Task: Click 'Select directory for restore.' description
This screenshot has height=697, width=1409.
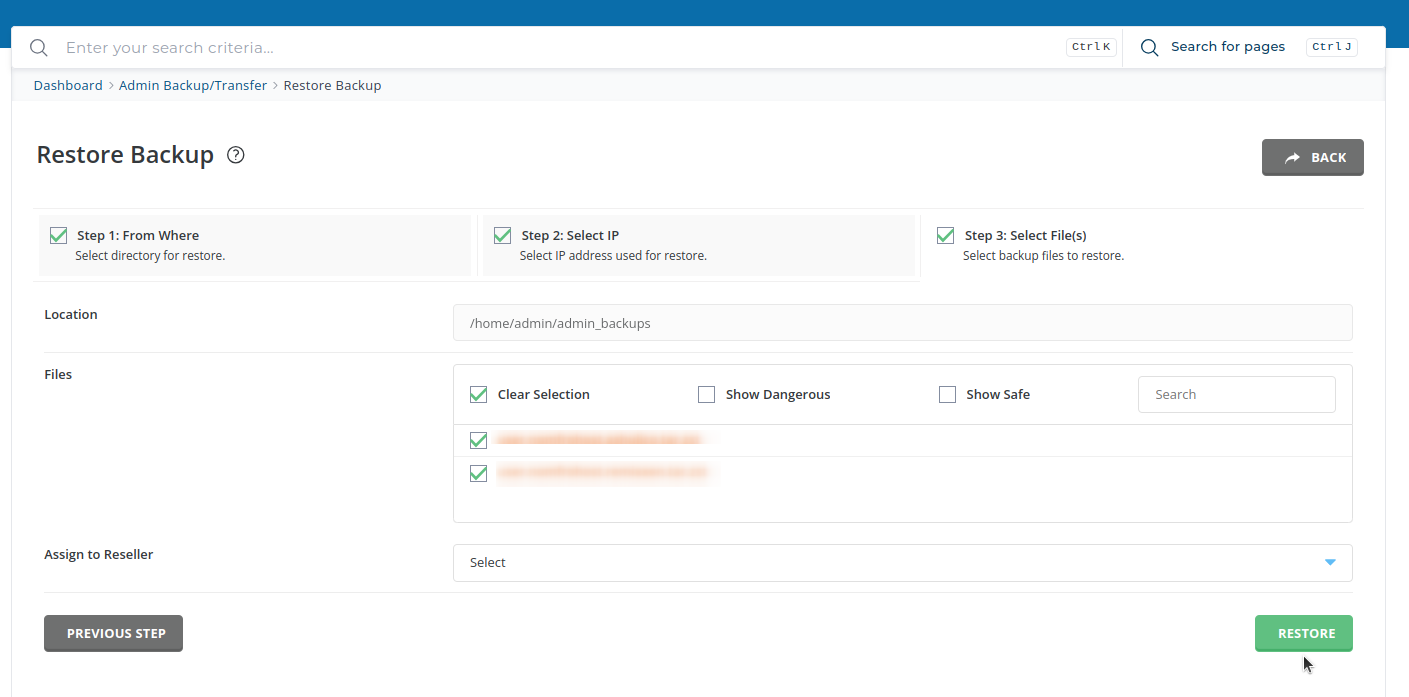Action: (150, 256)
